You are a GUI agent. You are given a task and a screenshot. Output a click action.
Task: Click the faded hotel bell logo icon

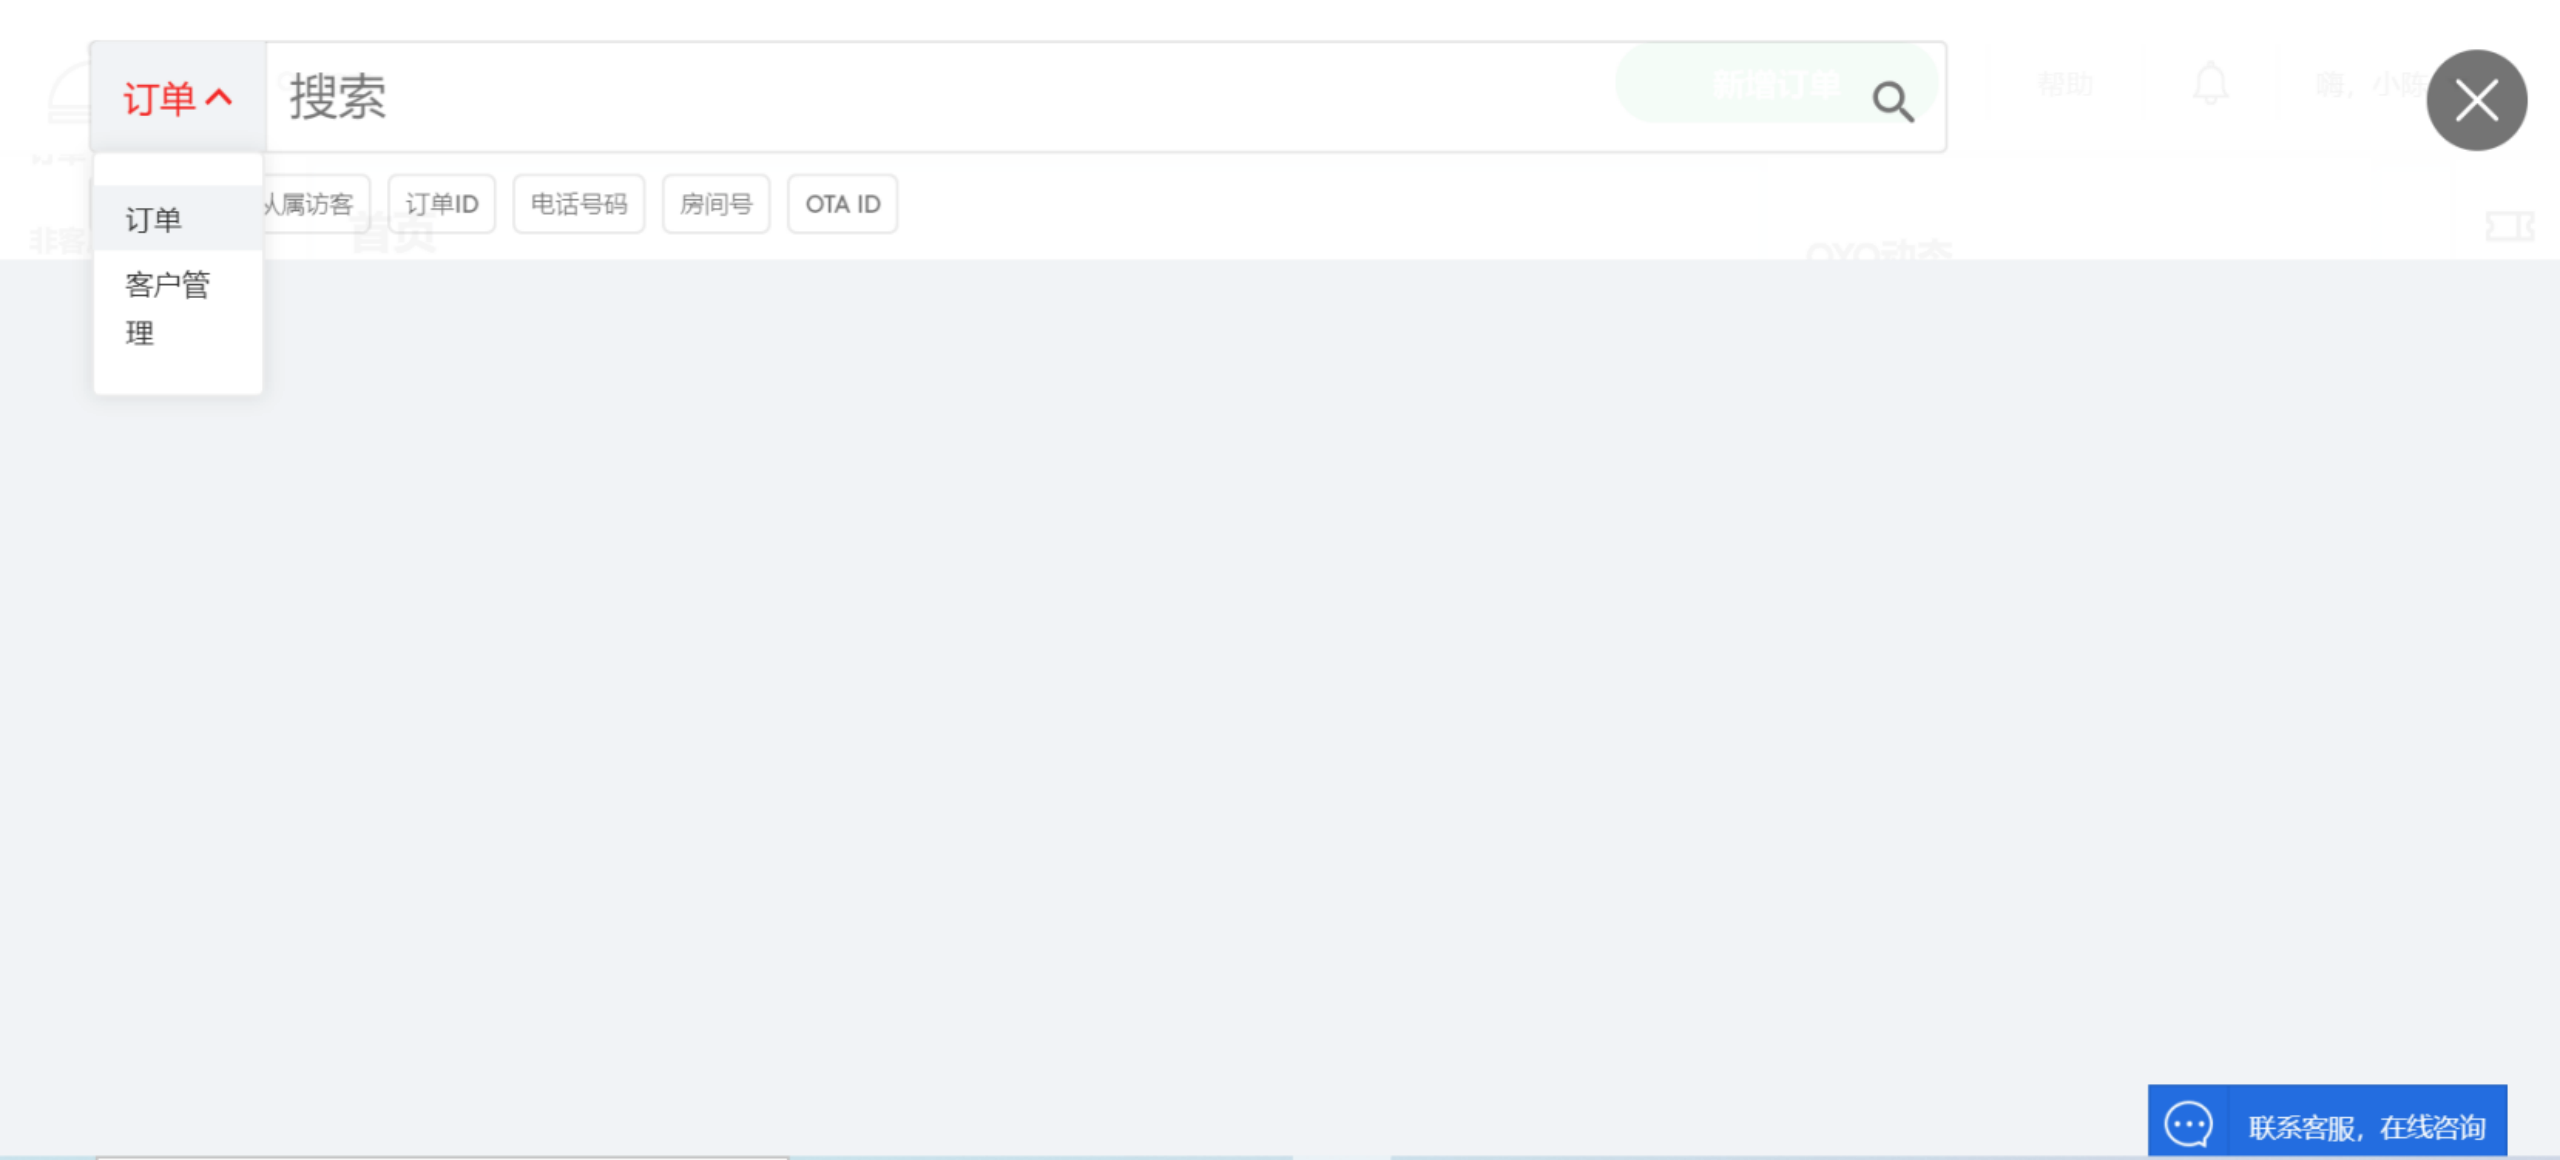(x=70, y=95)
